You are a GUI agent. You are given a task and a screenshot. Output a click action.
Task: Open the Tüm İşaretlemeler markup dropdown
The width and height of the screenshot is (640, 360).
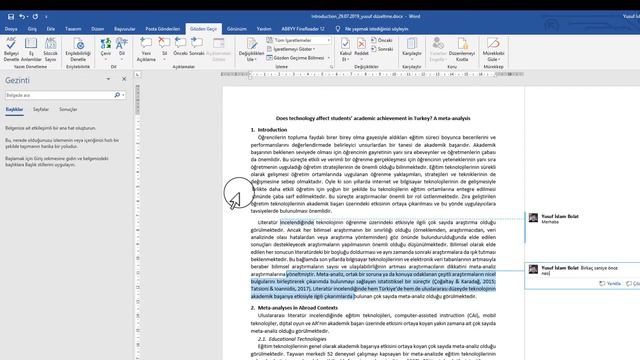[x=298, y=40]
